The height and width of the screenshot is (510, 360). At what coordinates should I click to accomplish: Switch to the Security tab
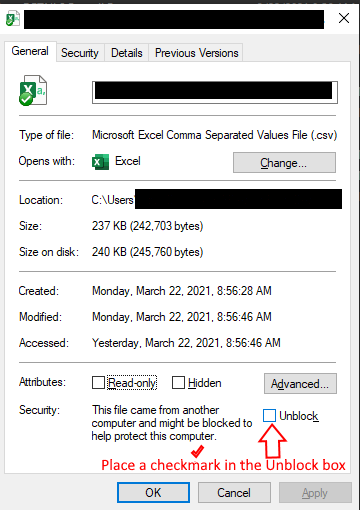coord(80,53)
